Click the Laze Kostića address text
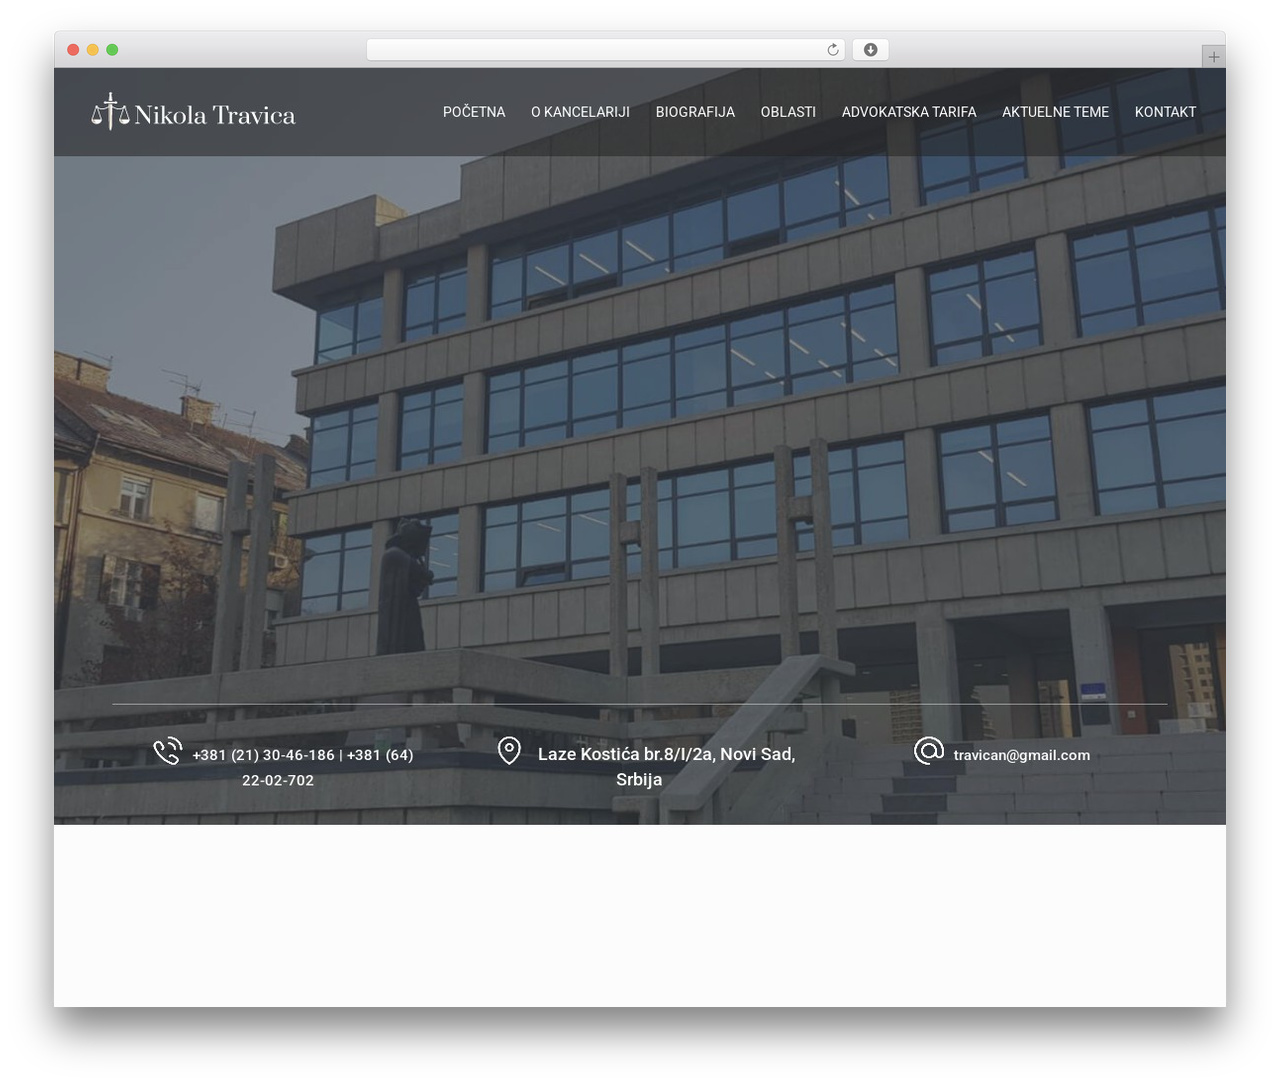This screenshot has width=1280, height=1084. [666, 767]
